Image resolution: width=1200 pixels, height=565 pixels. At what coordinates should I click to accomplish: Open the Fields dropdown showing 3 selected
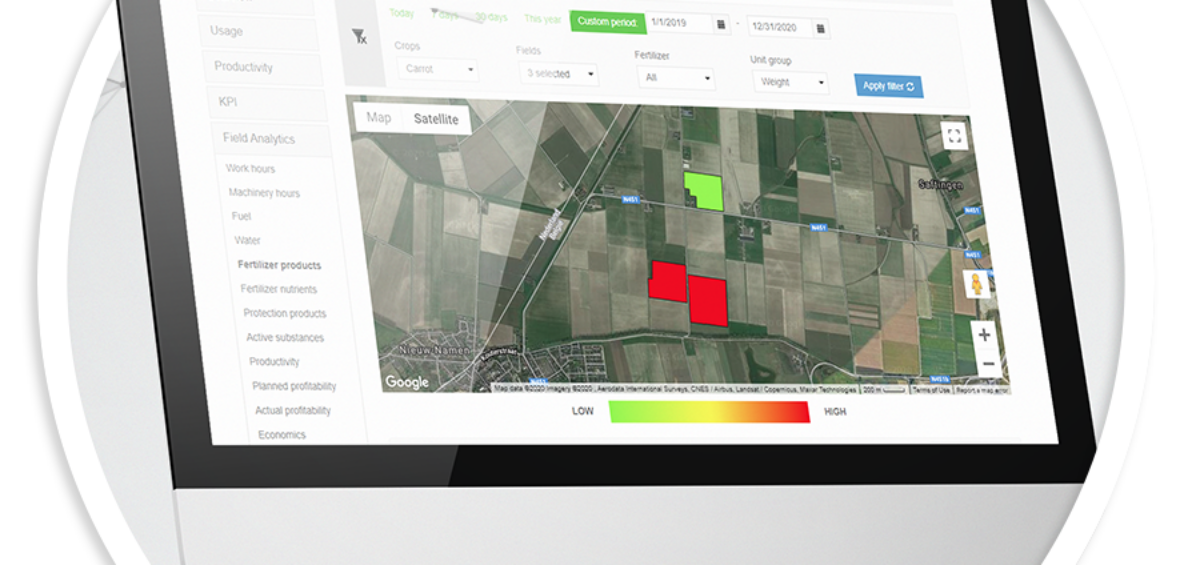tap(558, 73)
